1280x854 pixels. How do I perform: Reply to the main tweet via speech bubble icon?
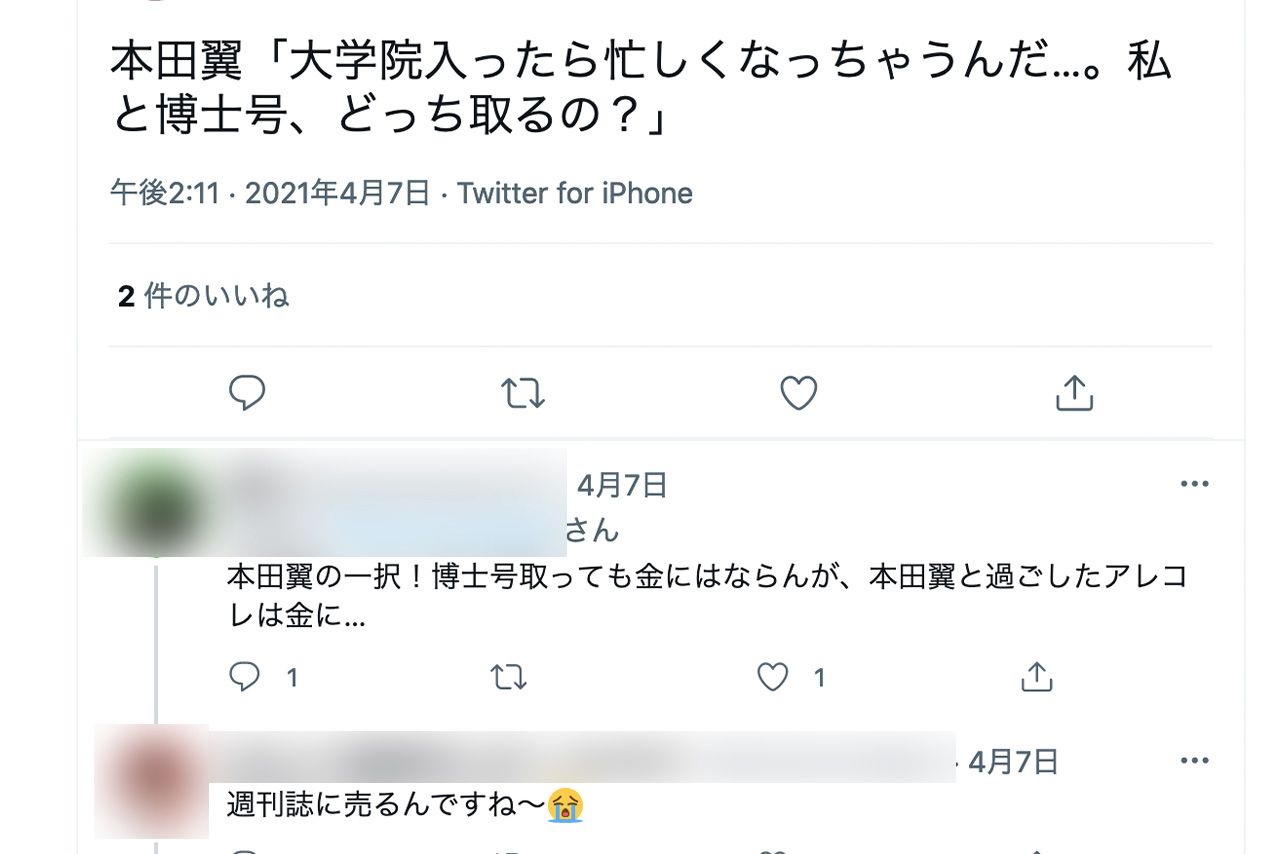click(x=247, y=394)
